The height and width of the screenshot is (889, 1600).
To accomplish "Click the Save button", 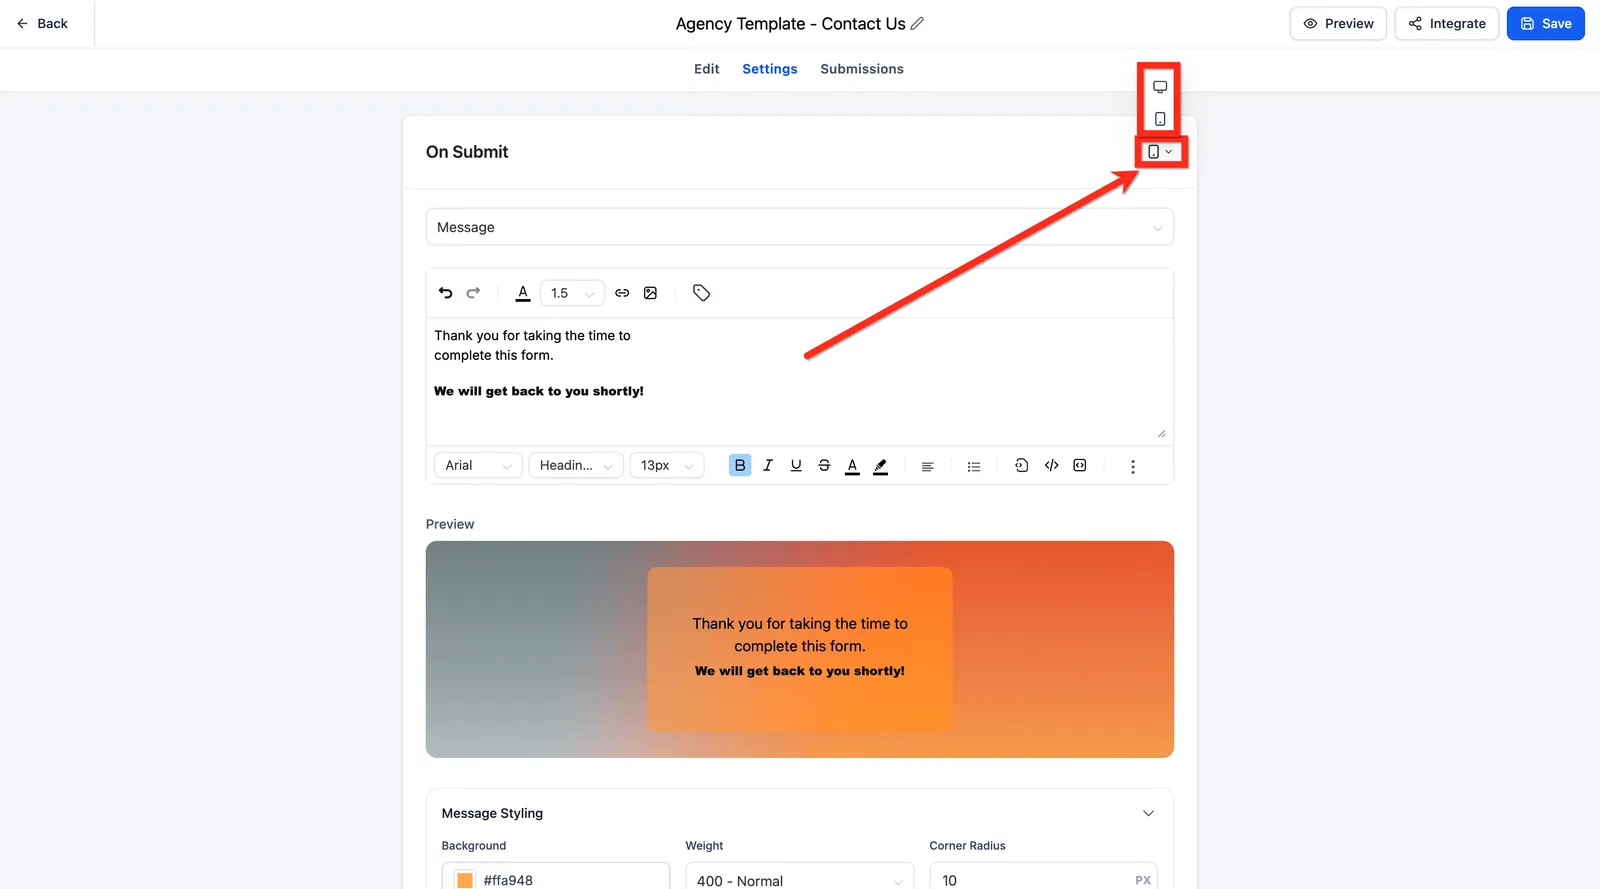I will tap(1545, 24).
